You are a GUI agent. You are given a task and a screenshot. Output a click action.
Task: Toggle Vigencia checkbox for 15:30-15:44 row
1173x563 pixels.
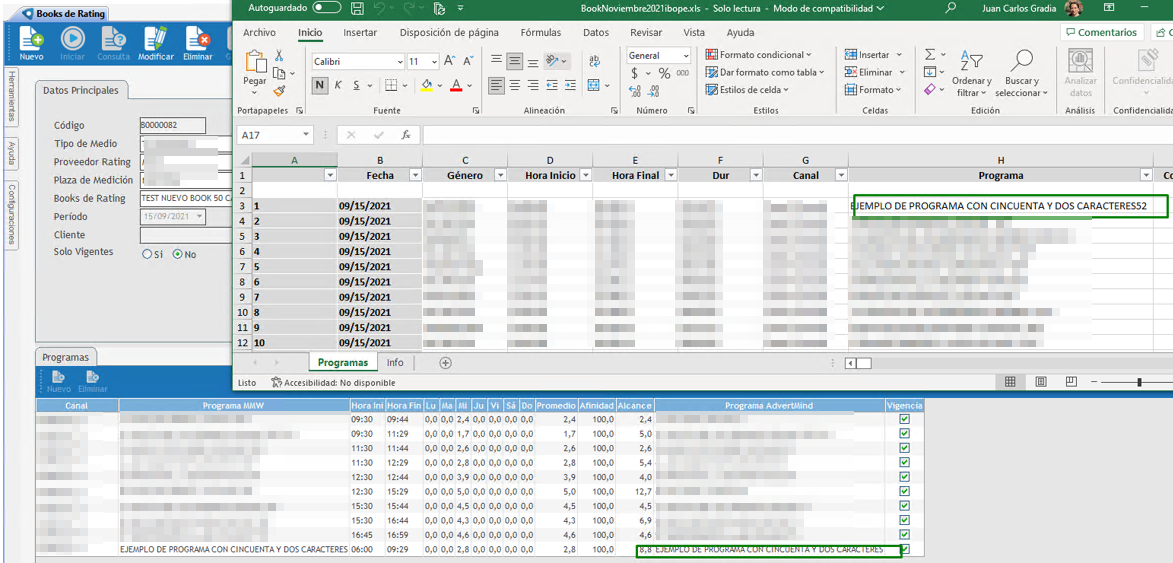coord(904,505)
